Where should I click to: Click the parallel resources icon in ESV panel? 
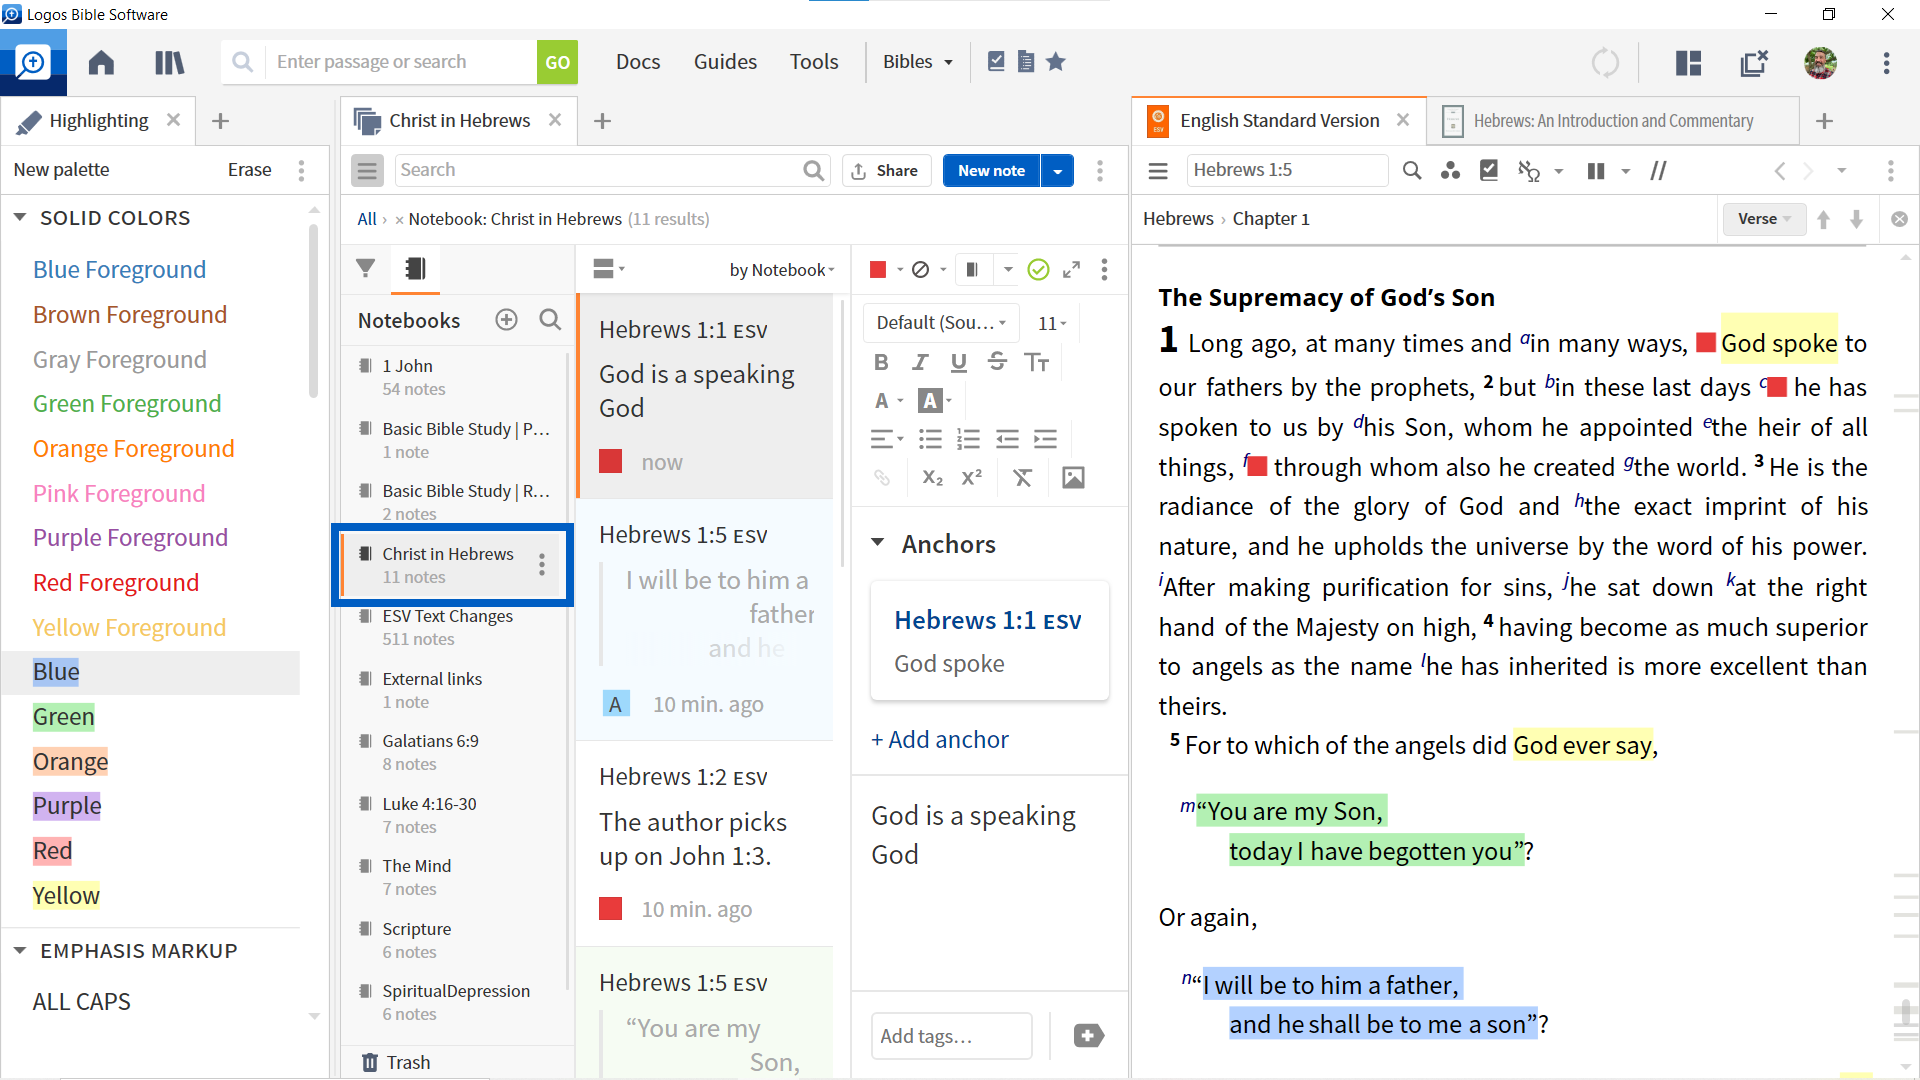pos(1596,171)
